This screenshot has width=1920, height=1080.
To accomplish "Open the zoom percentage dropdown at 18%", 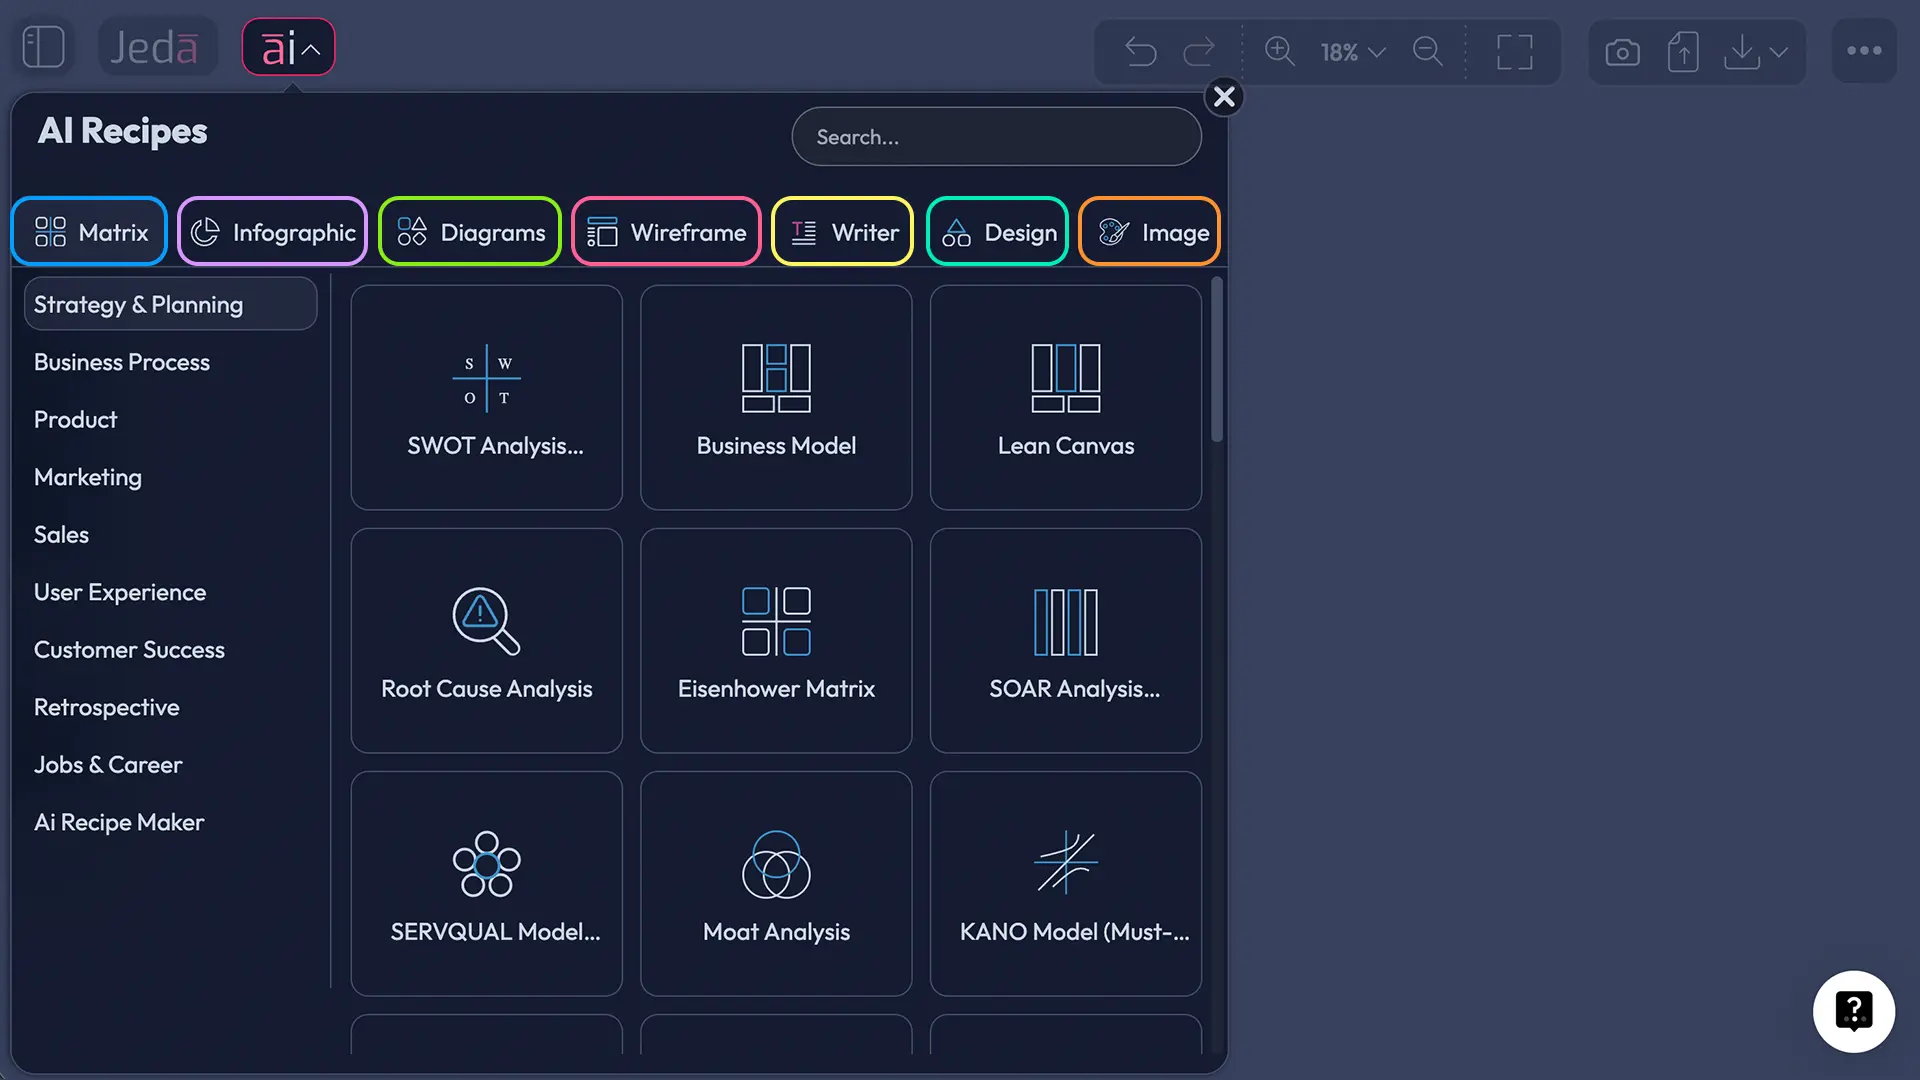I will (1350, 52).
